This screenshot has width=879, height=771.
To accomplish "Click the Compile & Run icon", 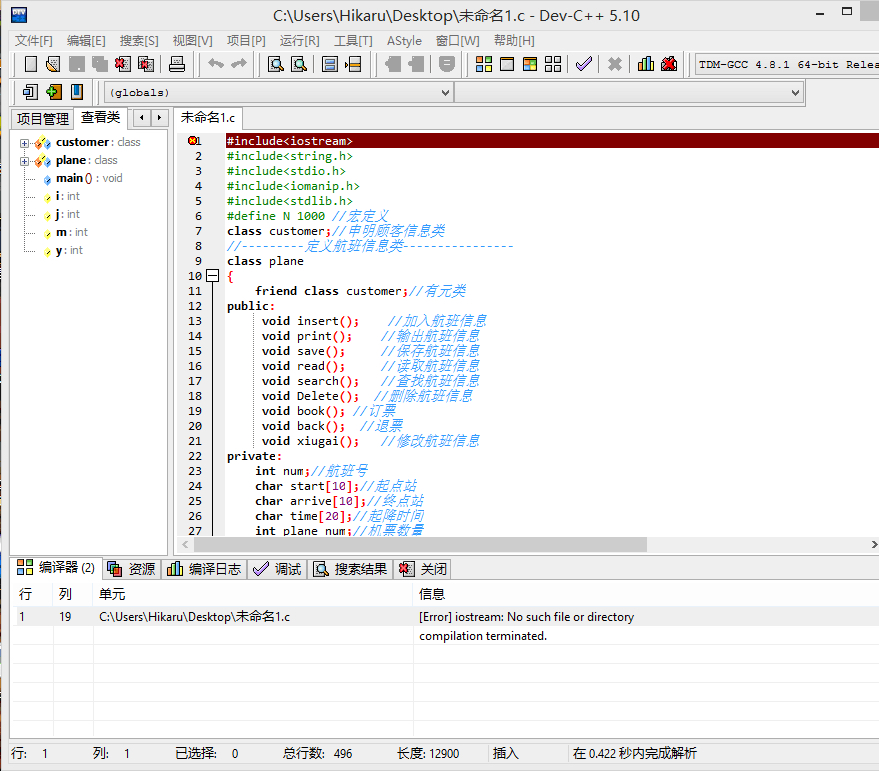I will click(x=530, y=64).
